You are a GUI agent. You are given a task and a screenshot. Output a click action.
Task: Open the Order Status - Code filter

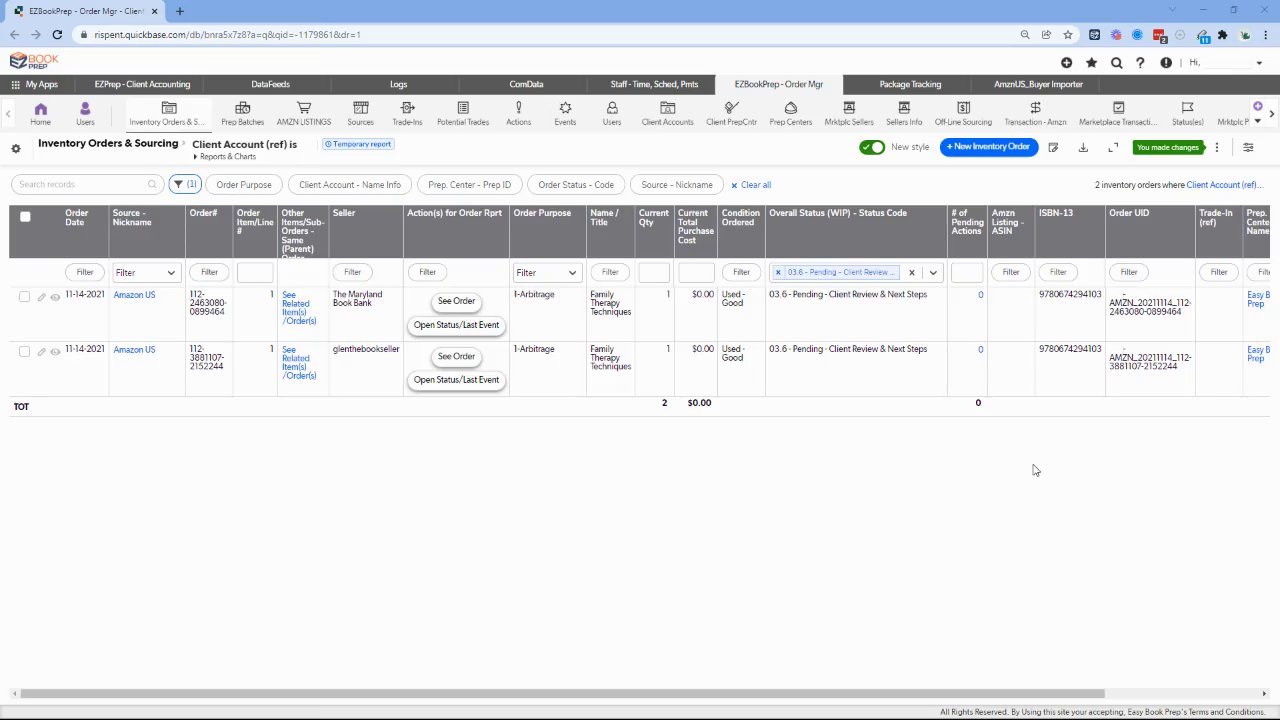576,185
